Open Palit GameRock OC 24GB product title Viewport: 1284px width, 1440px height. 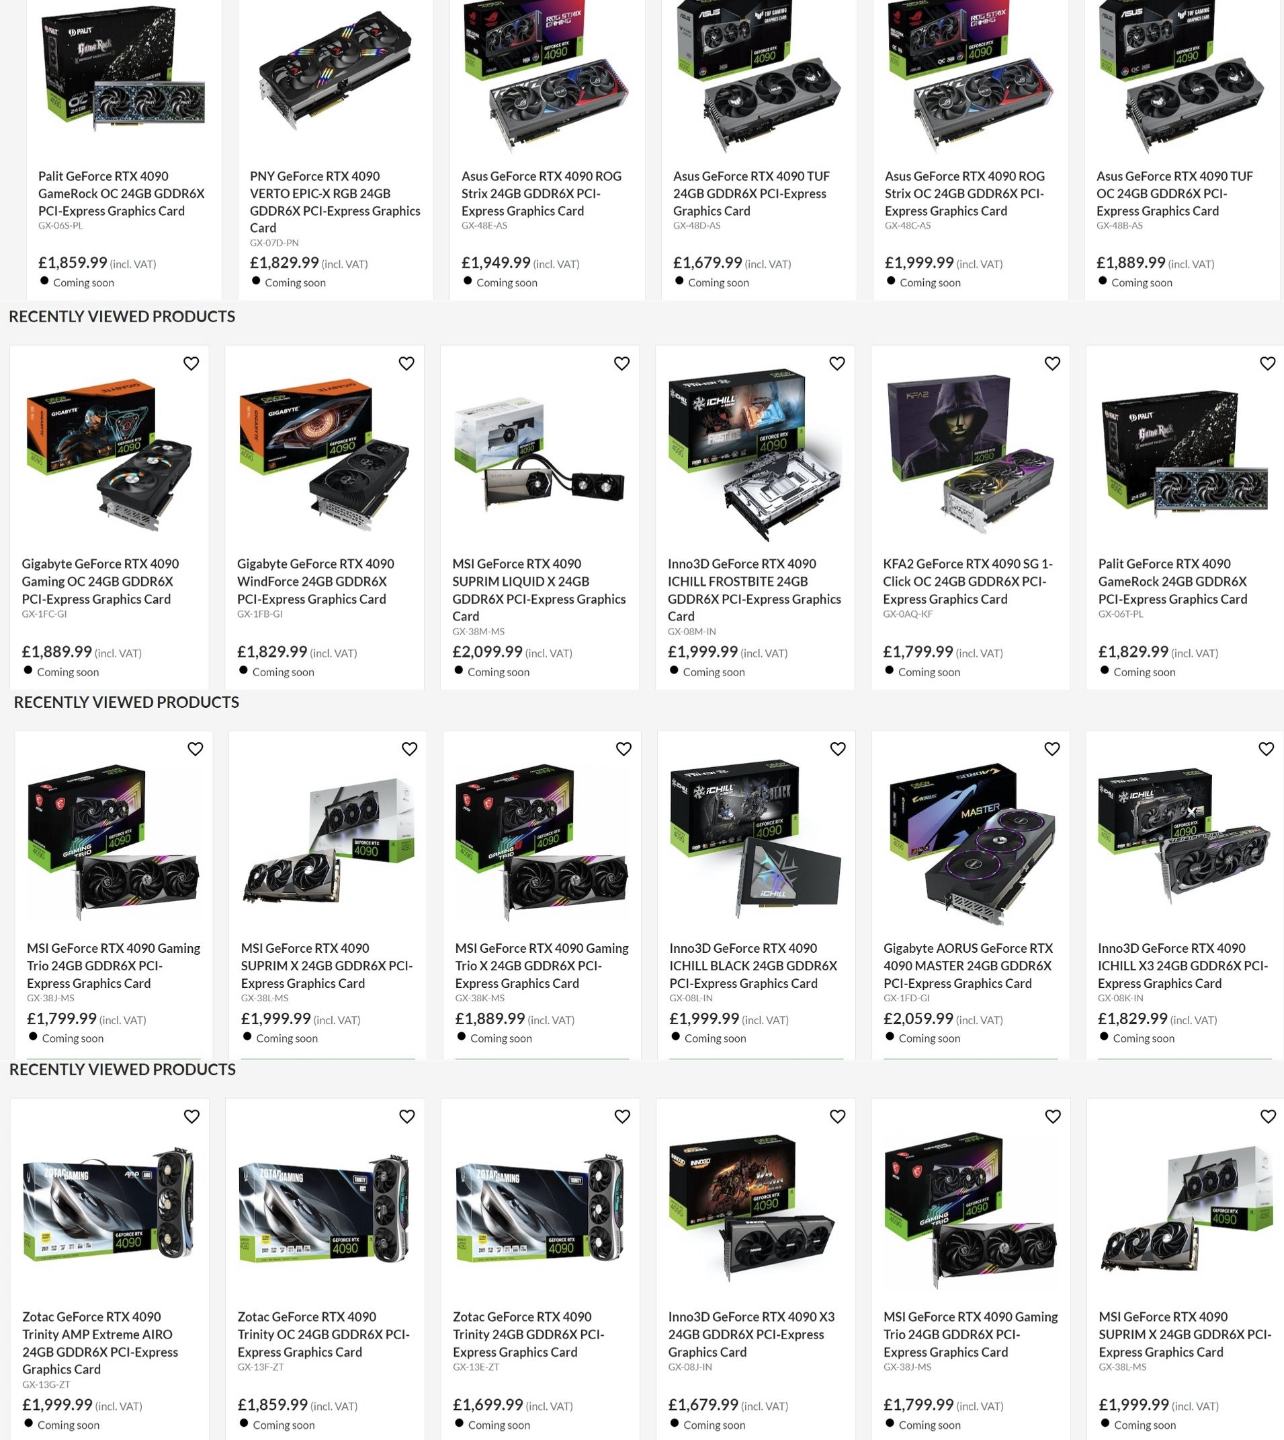121,194
